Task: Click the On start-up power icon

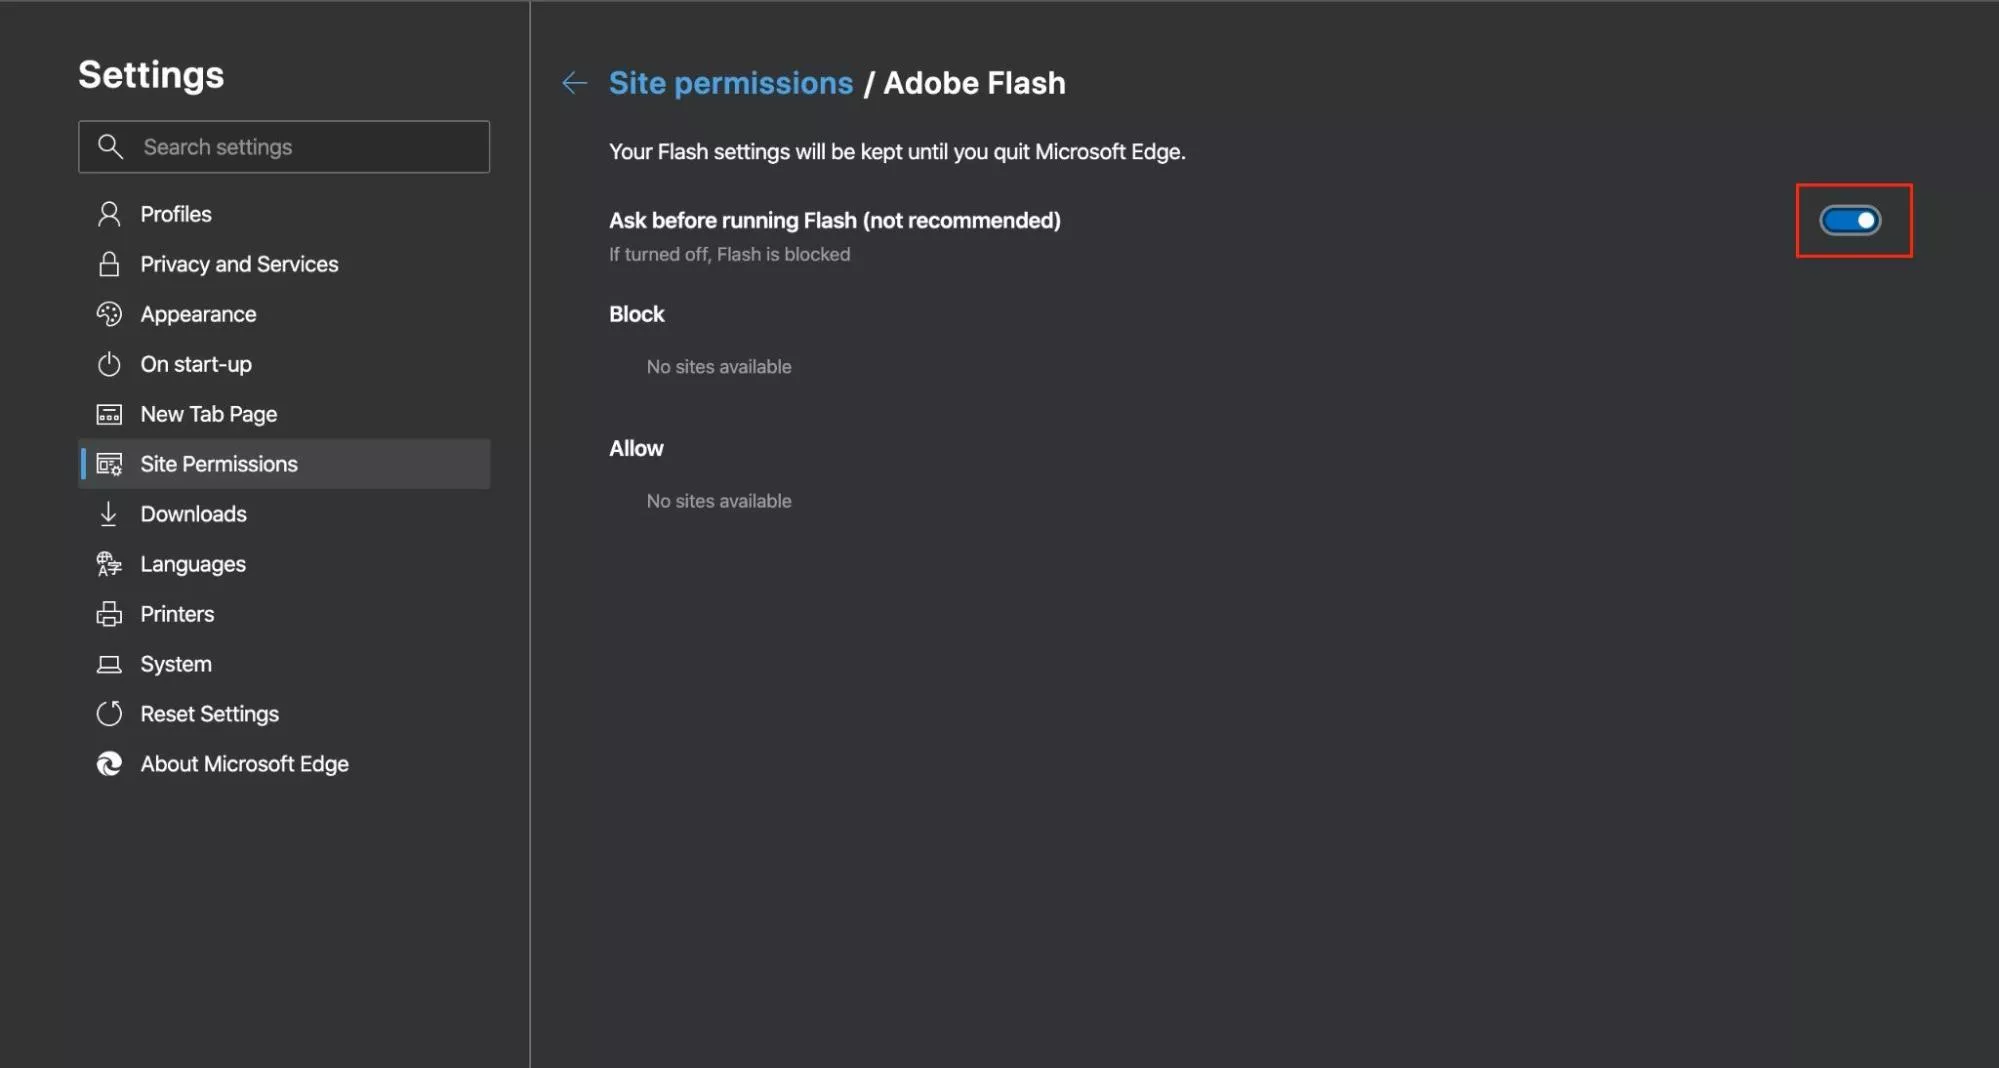Action: click(109, 364)
